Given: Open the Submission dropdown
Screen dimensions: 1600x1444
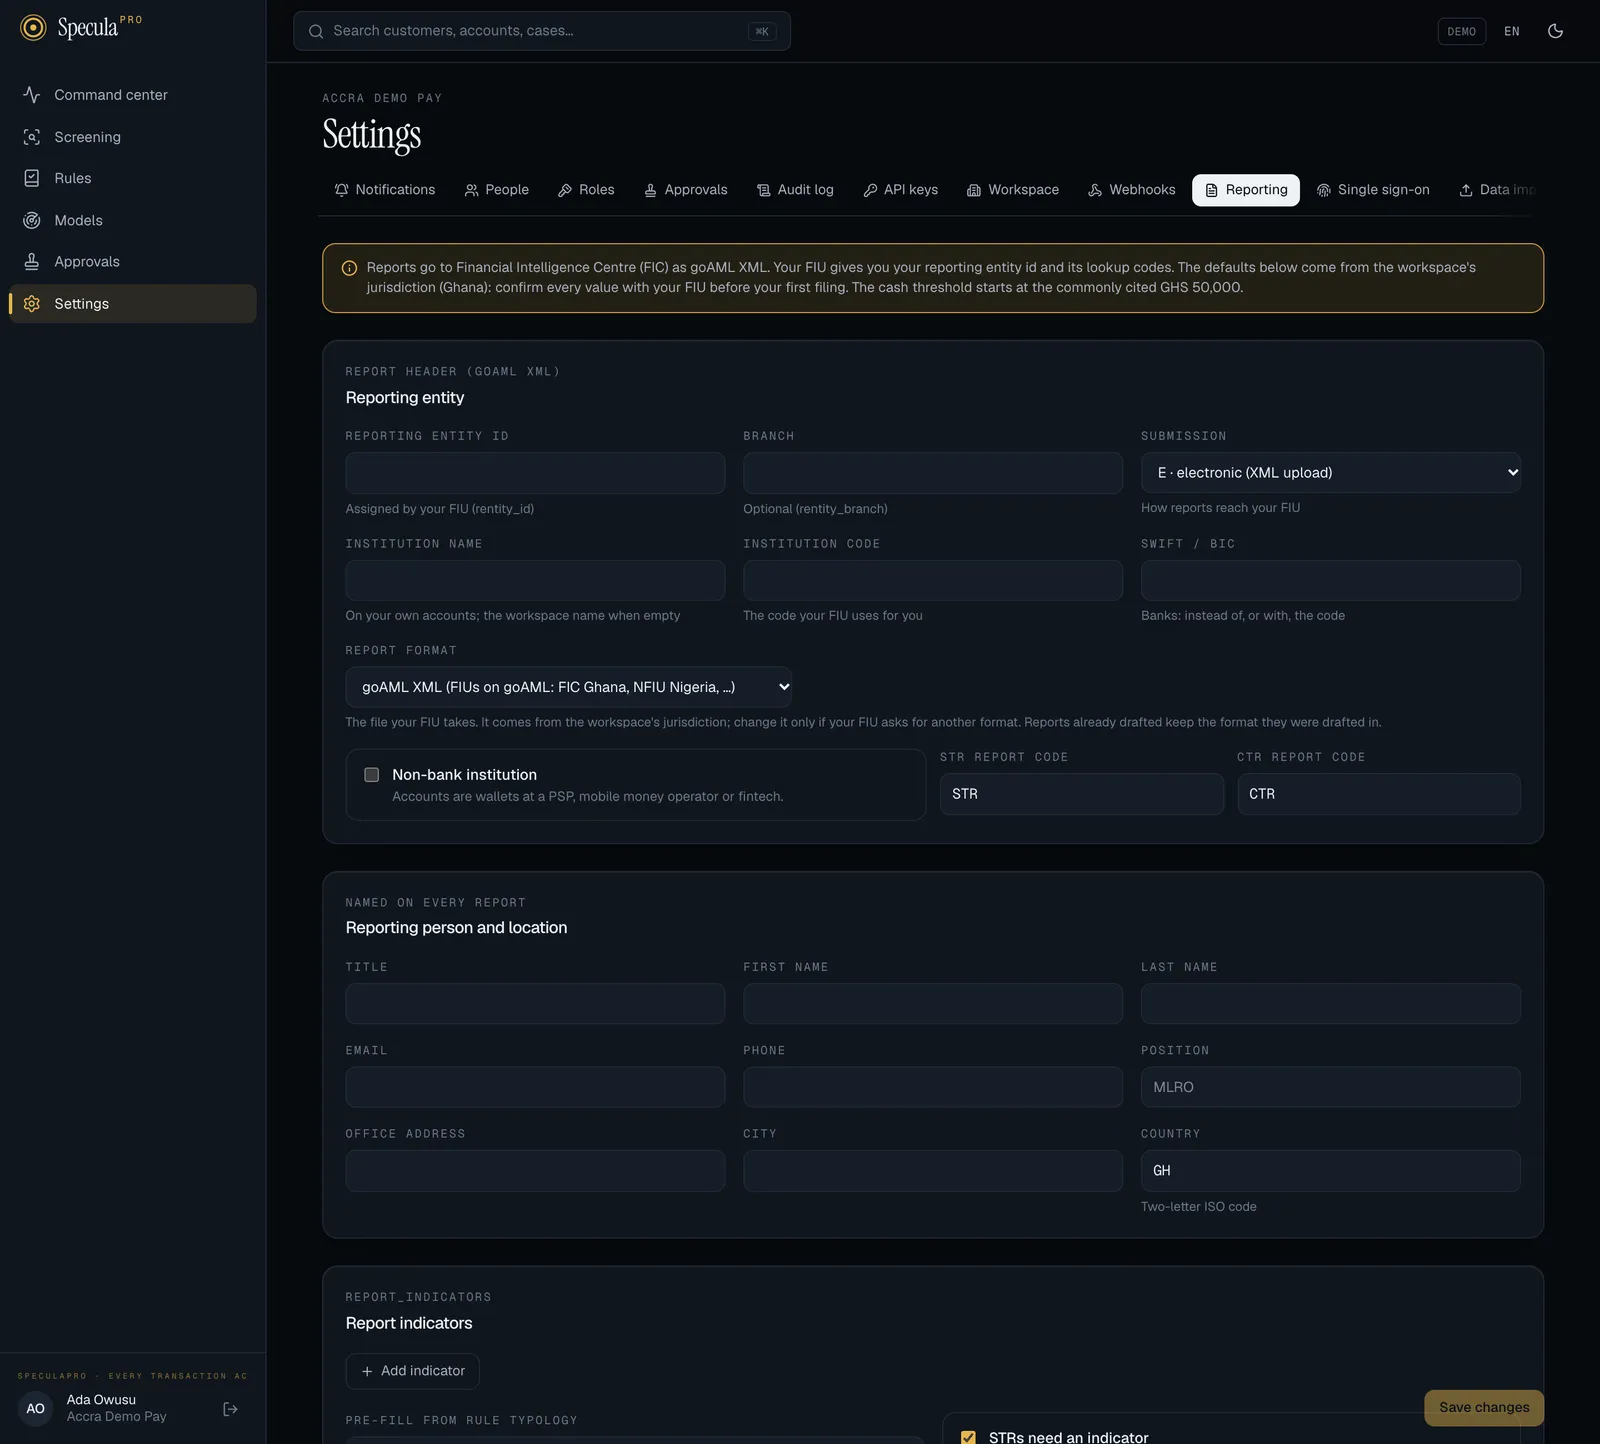Looking at the screenshot, I should point(1331,473).
